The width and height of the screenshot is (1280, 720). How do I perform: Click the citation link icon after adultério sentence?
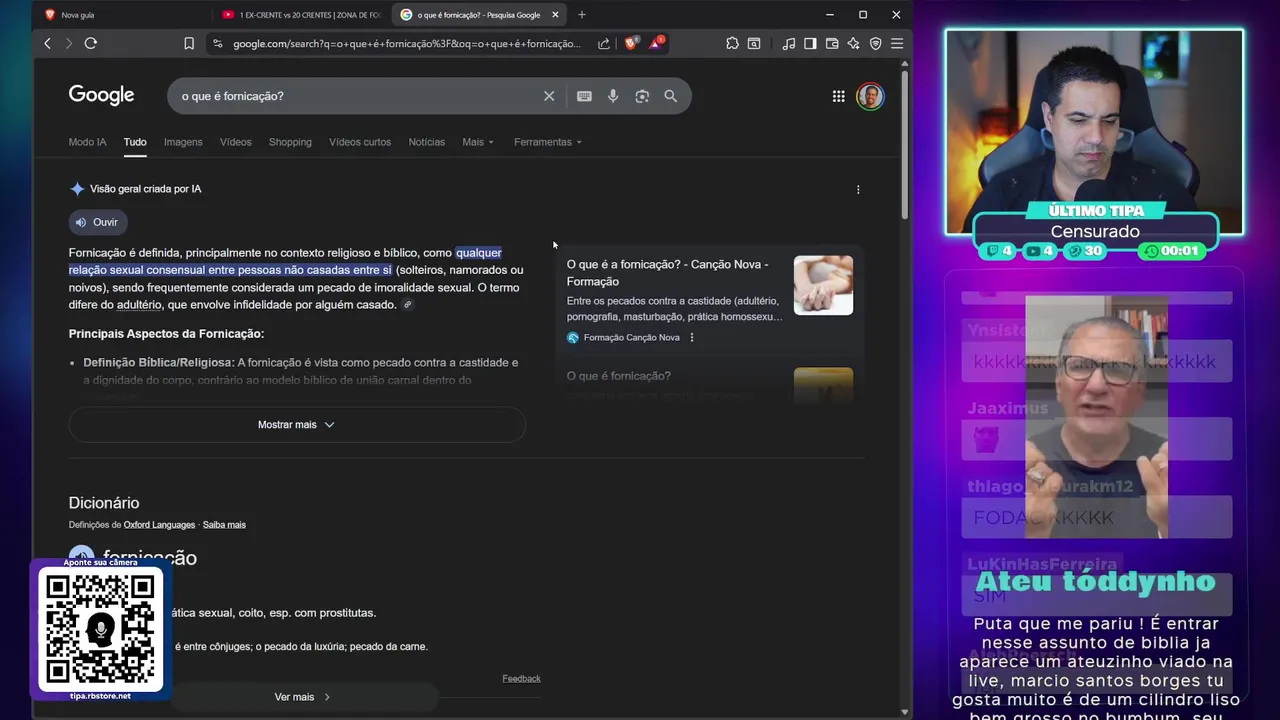pyautogui.click(x=407, y=305)
